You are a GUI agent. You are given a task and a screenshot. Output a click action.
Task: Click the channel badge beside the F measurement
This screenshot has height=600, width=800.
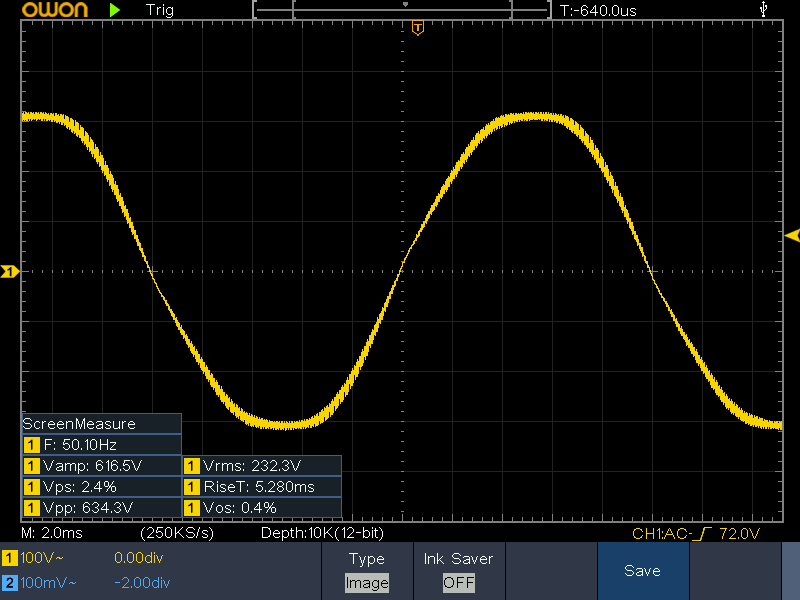click(32, 445)
